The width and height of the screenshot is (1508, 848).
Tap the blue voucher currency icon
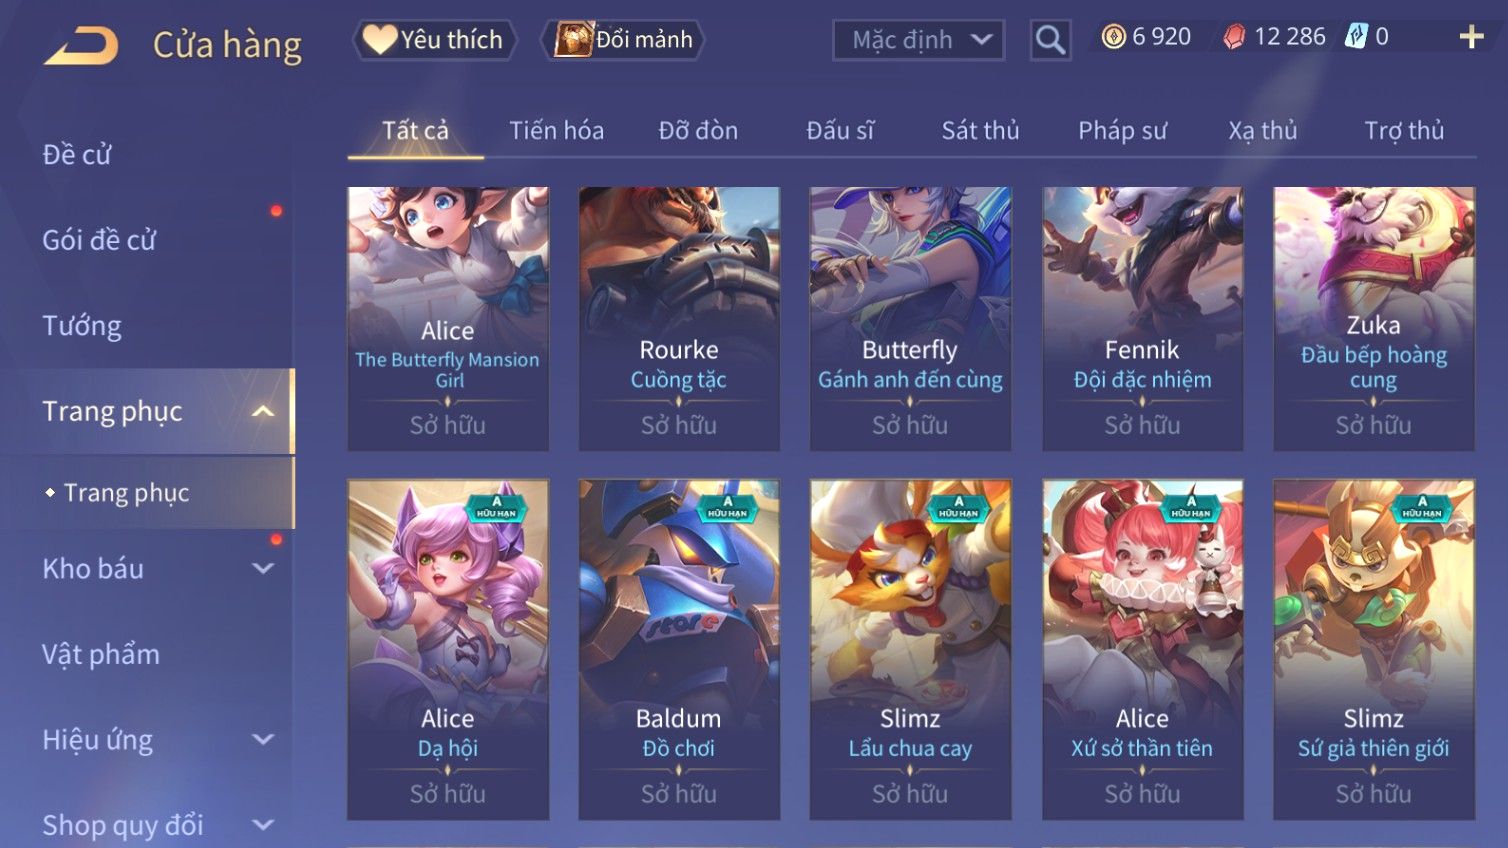1355,37
